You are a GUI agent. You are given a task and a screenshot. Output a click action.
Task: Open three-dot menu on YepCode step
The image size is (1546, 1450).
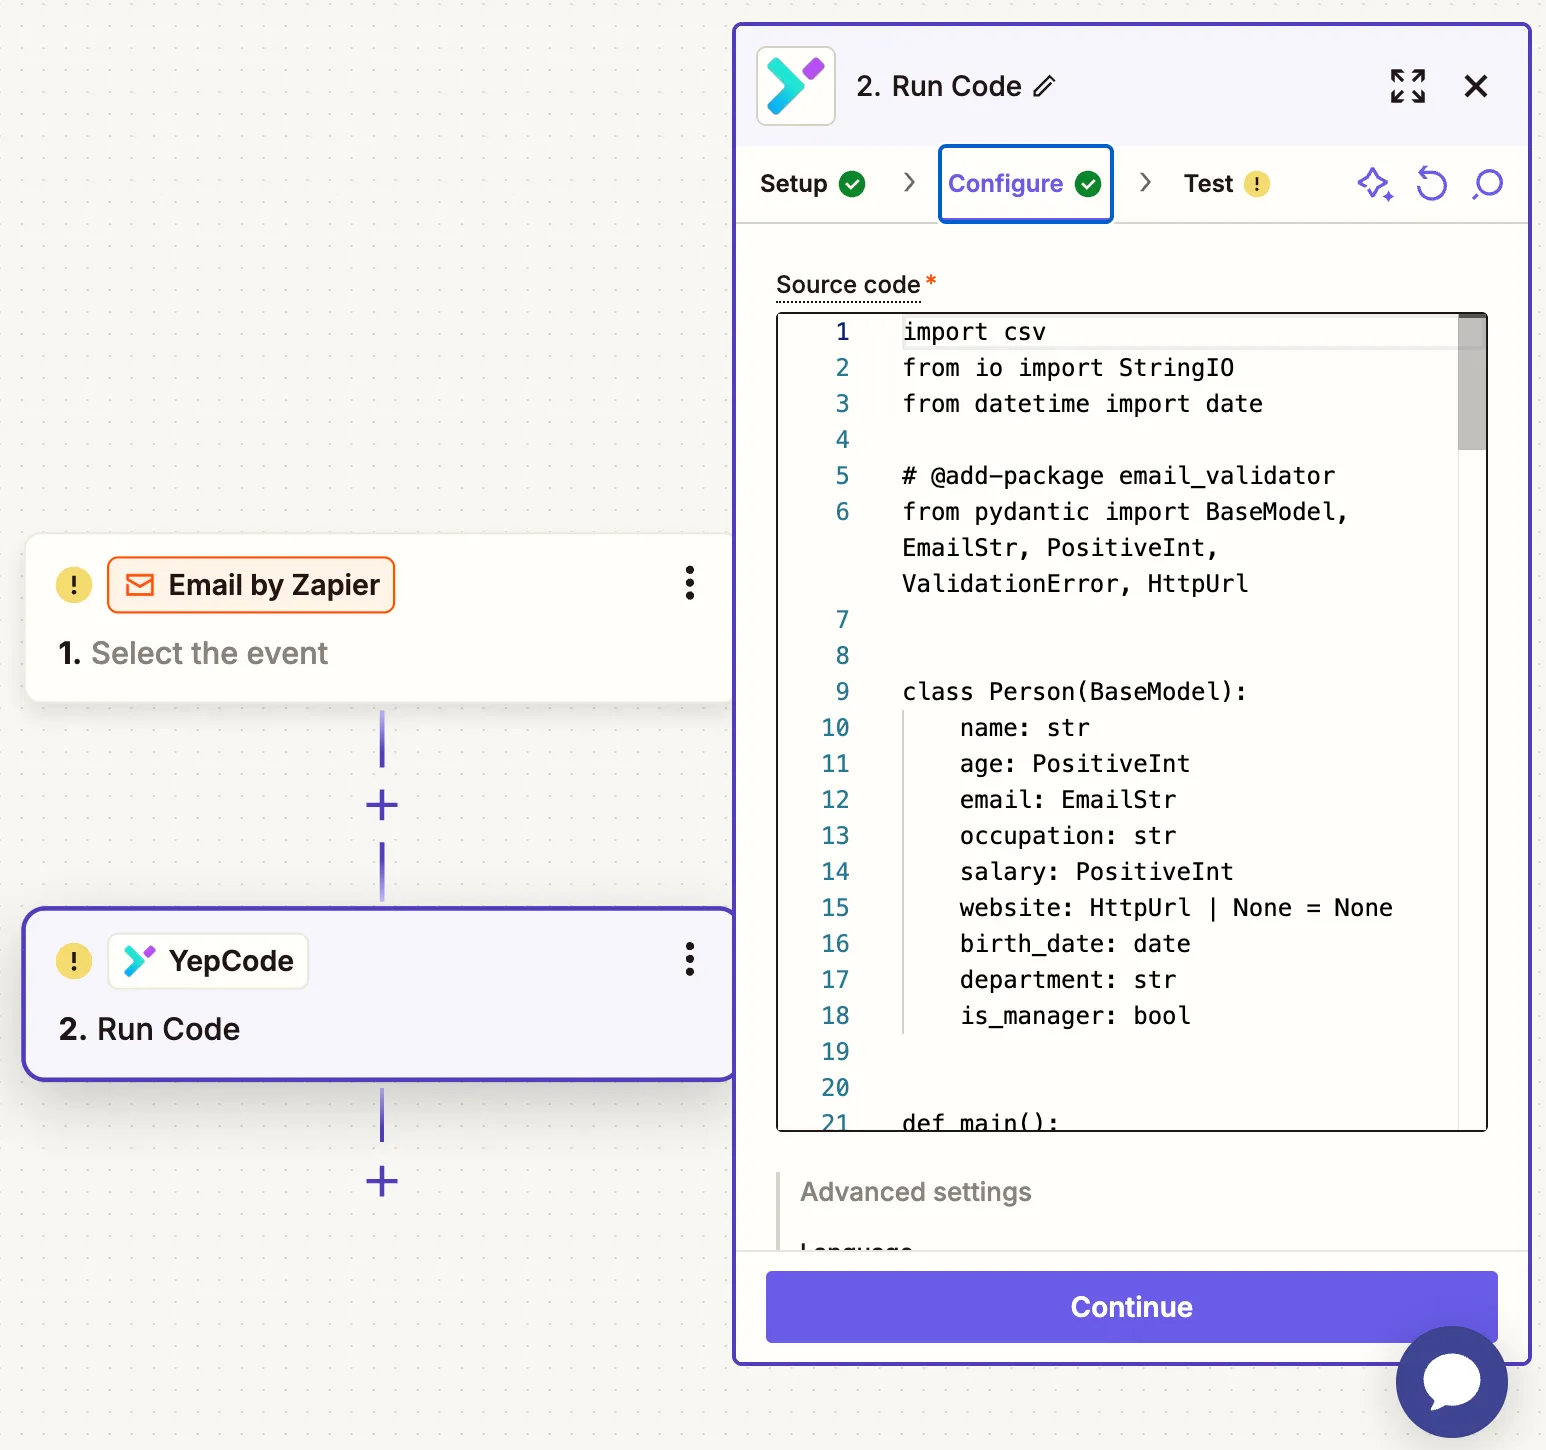689,959
